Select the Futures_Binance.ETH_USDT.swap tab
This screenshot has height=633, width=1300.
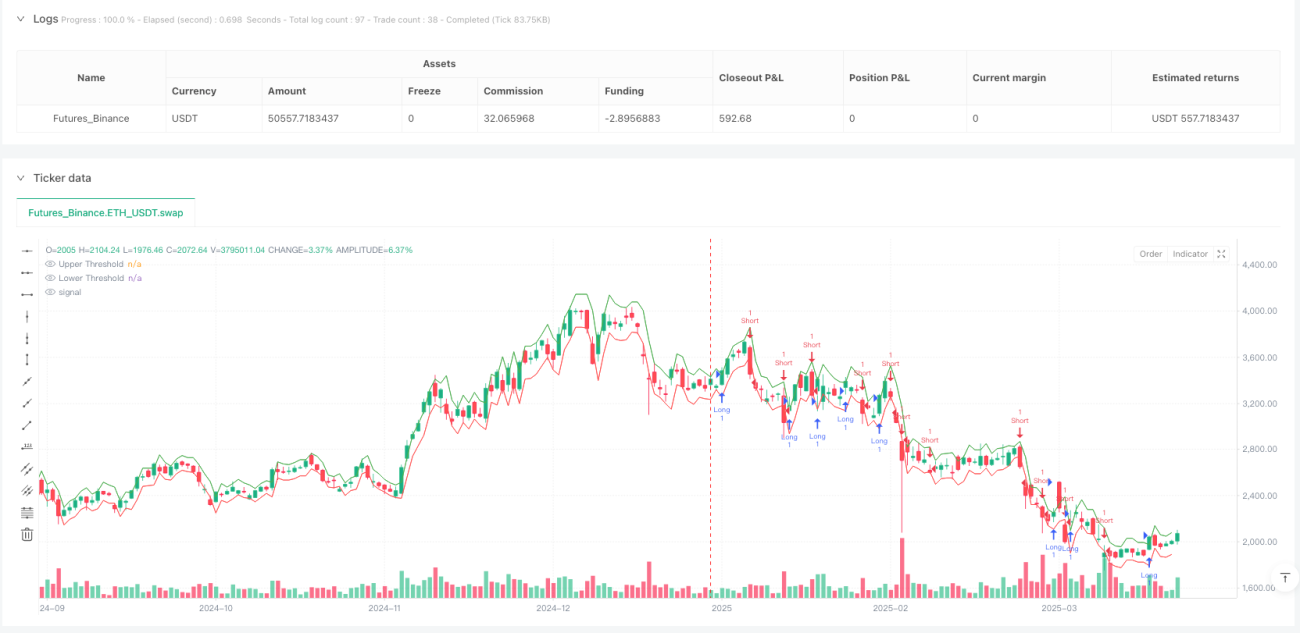[x=106, y=213]
